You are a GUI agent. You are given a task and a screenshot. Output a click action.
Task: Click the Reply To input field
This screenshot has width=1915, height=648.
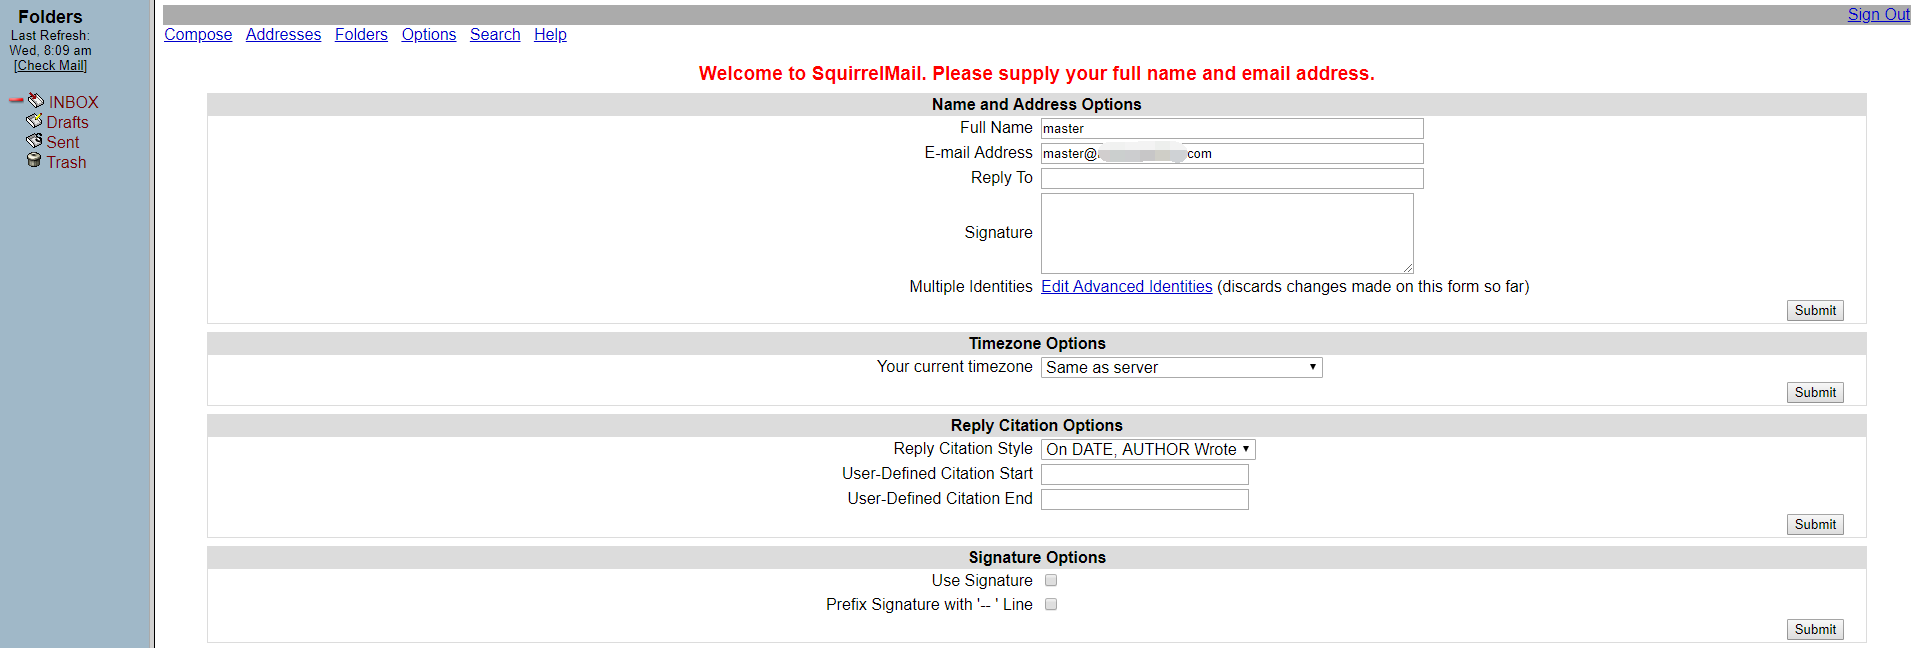(x=1232, y=179)
